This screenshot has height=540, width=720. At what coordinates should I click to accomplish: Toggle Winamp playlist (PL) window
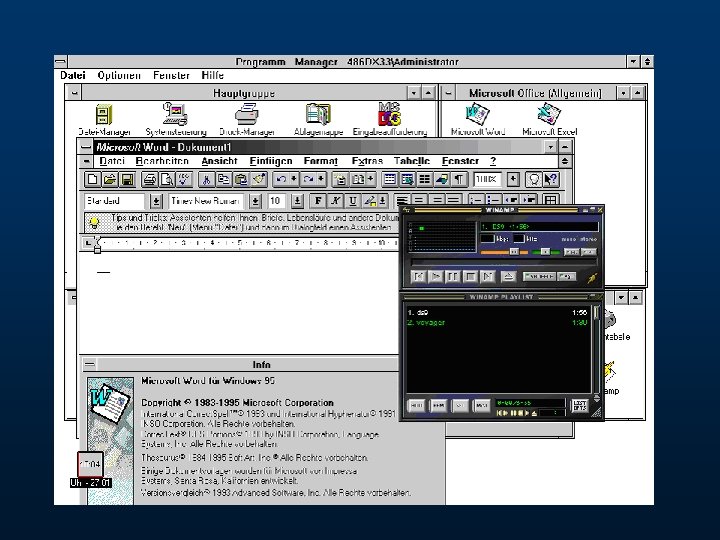588,252
